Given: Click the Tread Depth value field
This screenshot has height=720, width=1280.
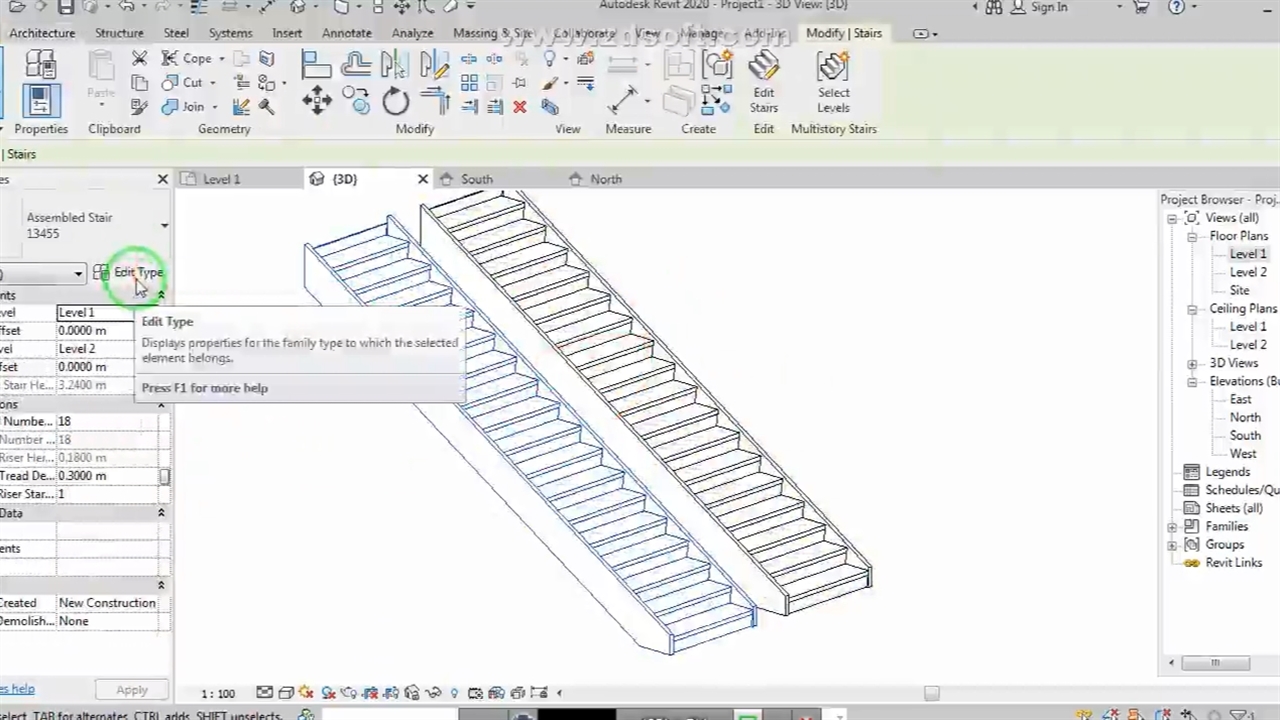Looking at the screenshot, I should pos(96,476).
